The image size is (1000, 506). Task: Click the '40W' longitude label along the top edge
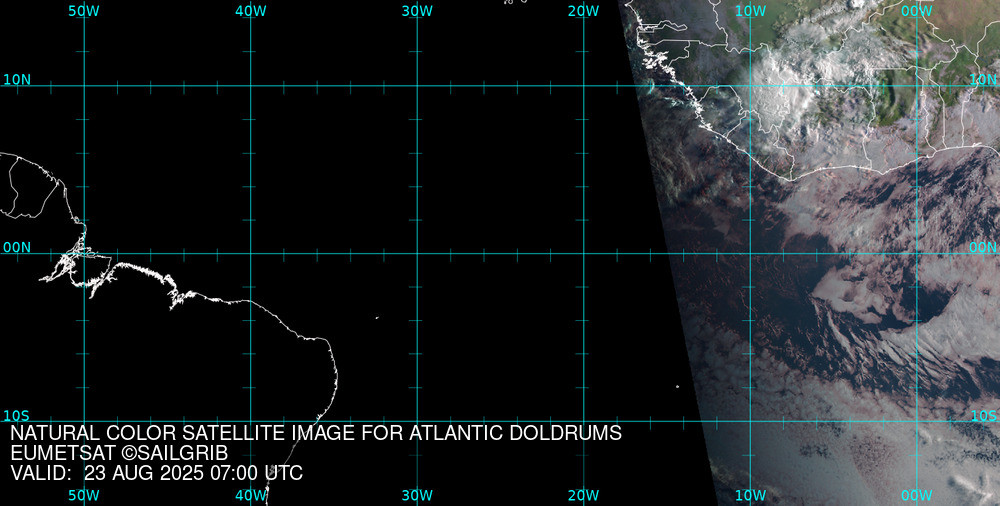click(251, 11)
